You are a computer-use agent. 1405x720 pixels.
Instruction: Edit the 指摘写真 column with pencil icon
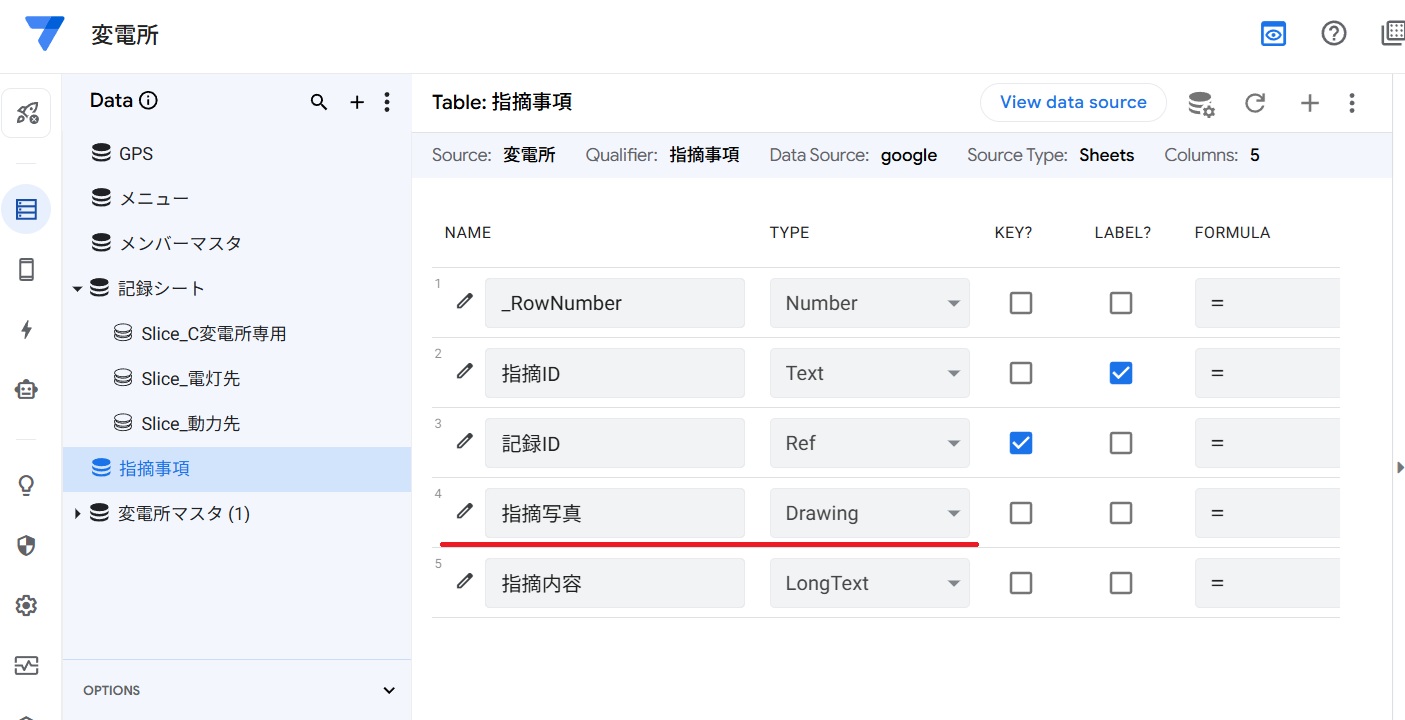(x=464, y=512)
